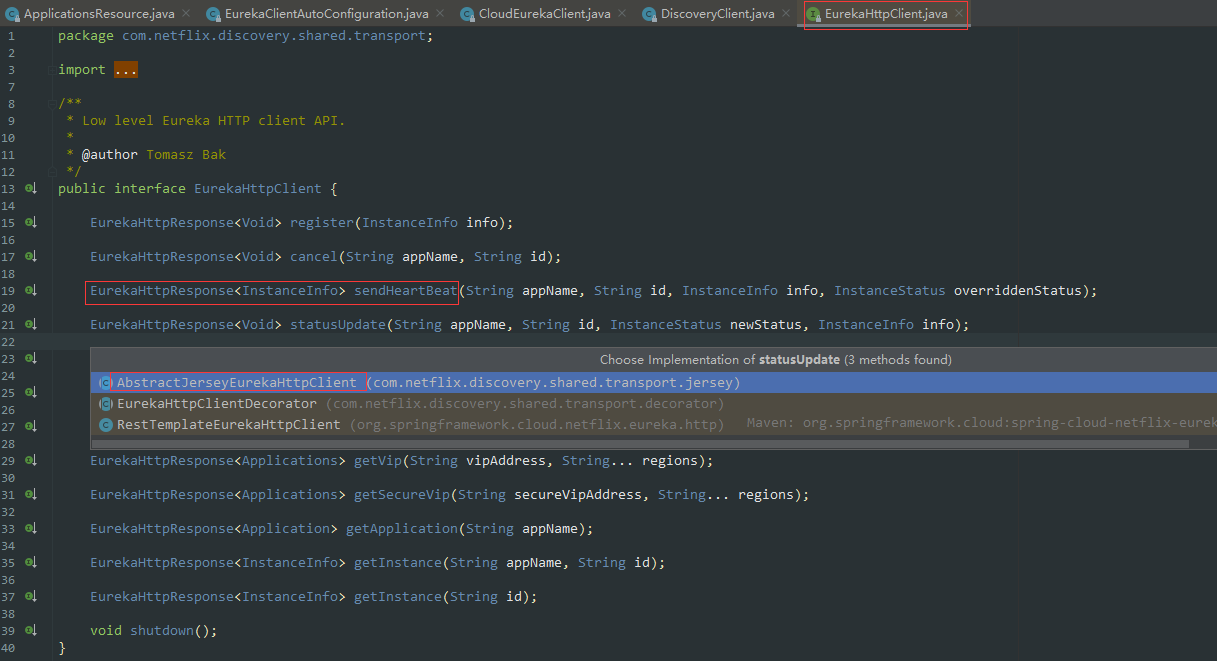1217x661 pixels.
Task: Click line number 21 in gutter
Action: pos(9,325)
